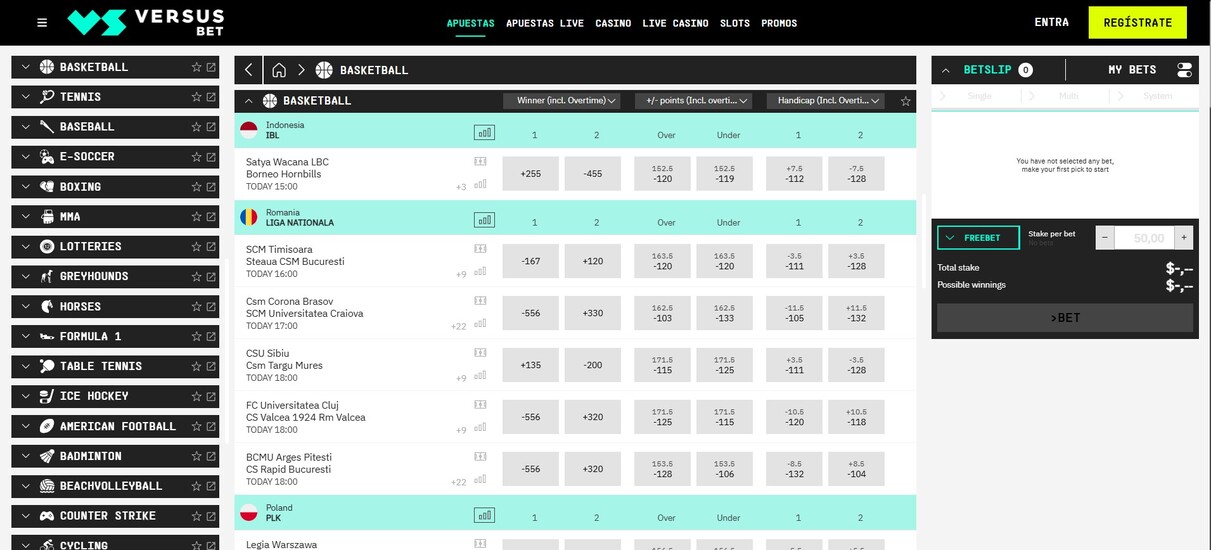Open the My Bets tab
Image resolution: width=1211 pixels, height=550 pixels.
click(x=1131, y=70)
